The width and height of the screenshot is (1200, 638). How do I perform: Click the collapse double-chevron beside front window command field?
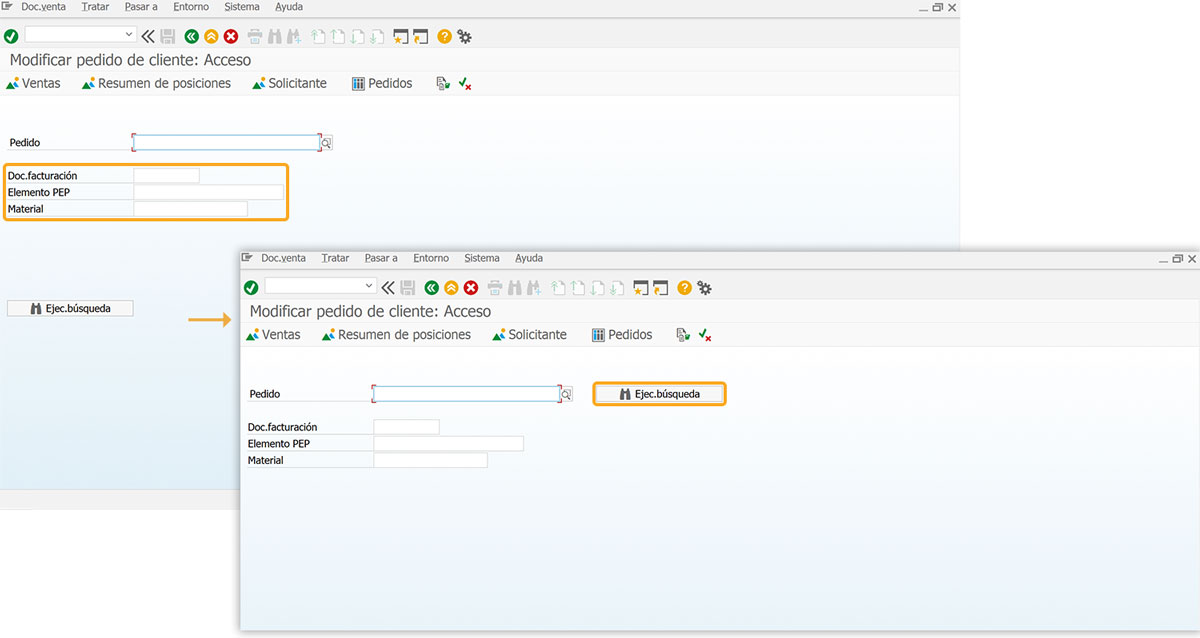point(388,288)
